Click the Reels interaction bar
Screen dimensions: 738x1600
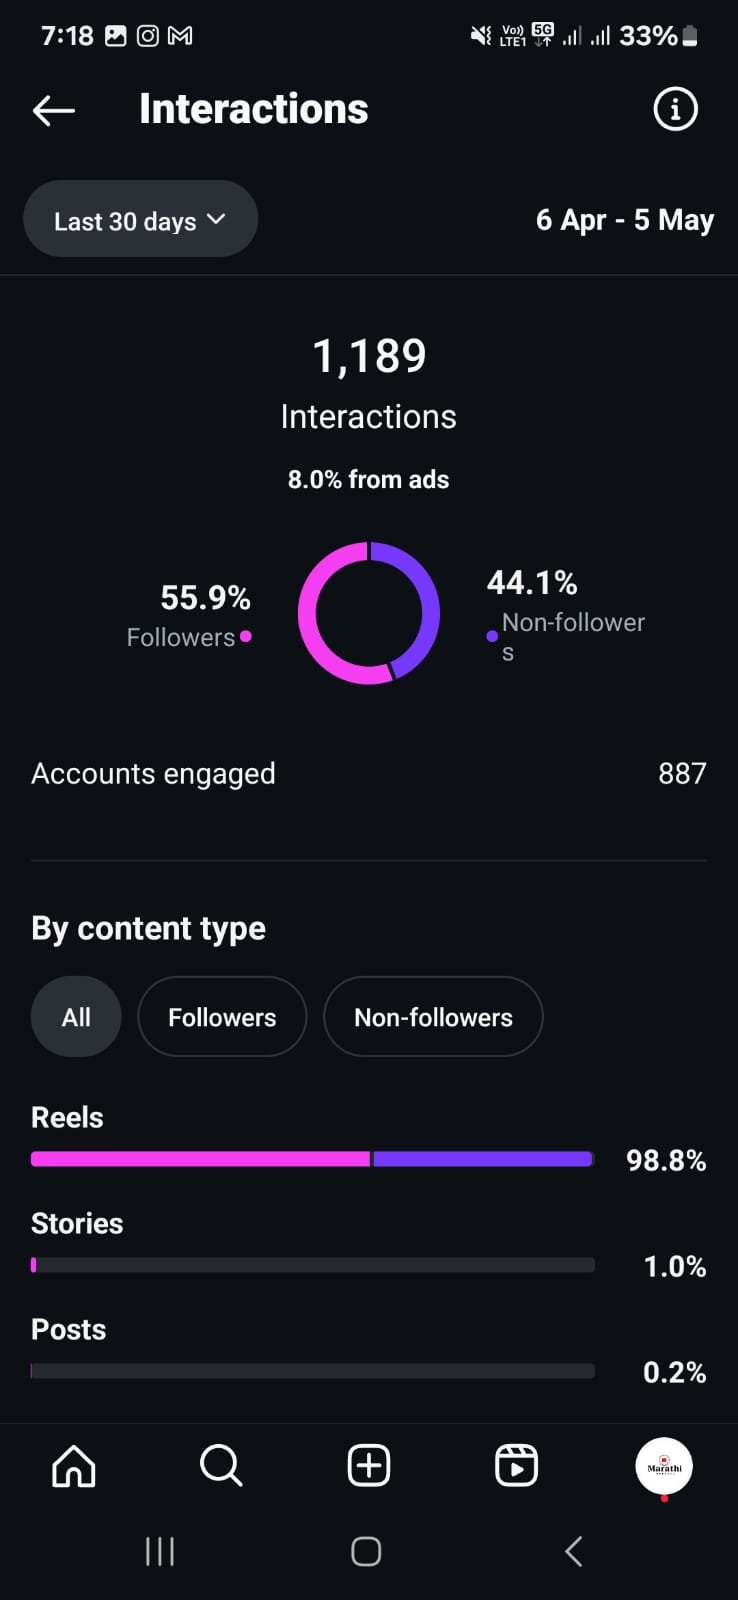pyautogui.click(x=313, y=1159)
